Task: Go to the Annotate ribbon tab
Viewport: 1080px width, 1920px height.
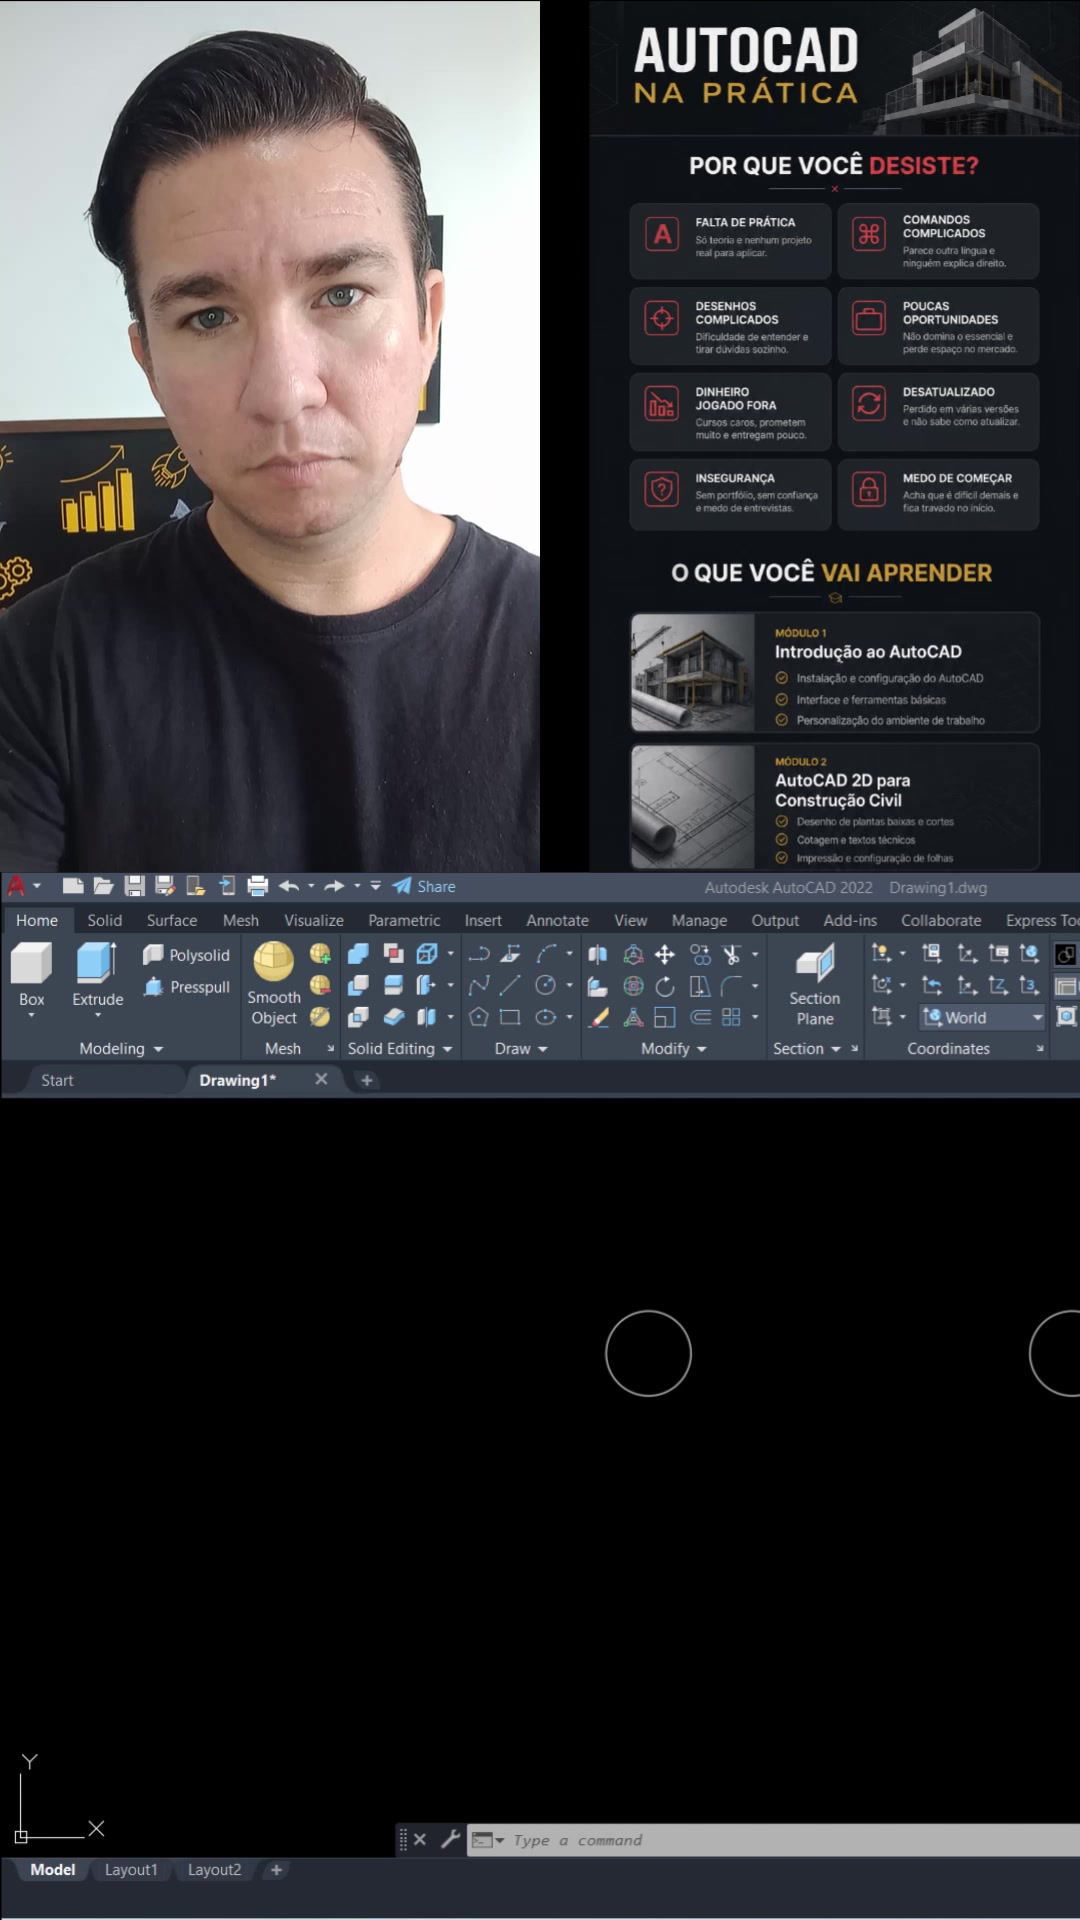Action: pos(558,920)
